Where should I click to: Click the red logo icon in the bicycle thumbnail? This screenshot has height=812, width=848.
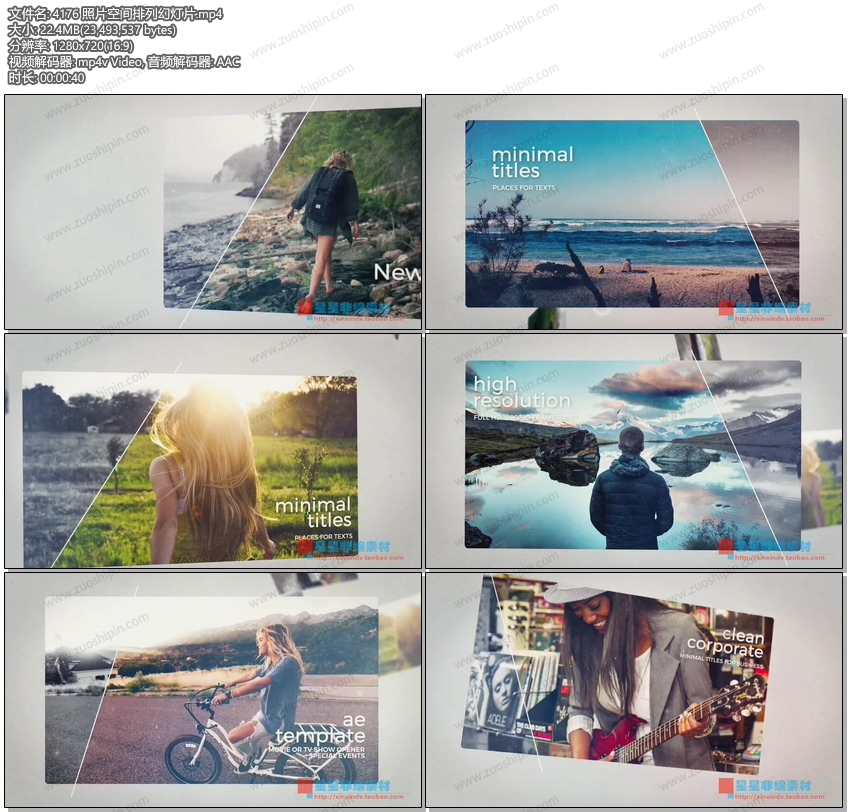tap(304, 787)
